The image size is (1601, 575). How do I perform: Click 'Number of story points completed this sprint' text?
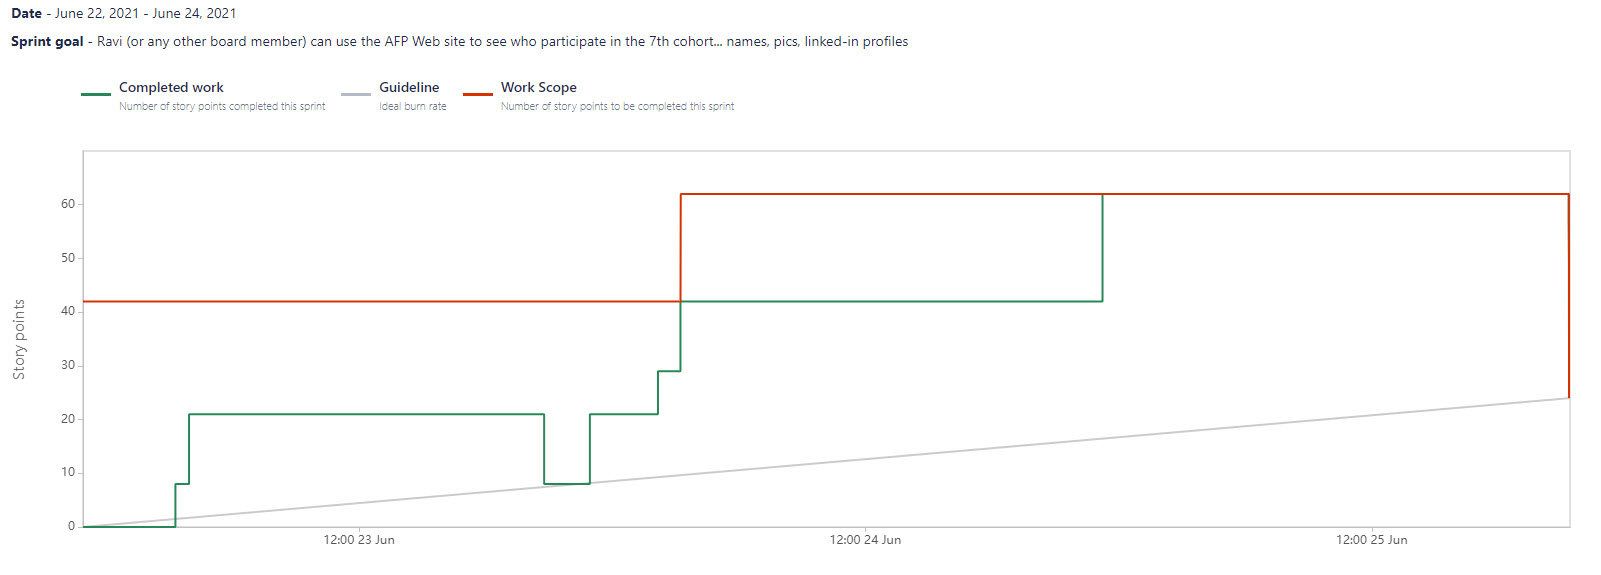click(222, 106)
